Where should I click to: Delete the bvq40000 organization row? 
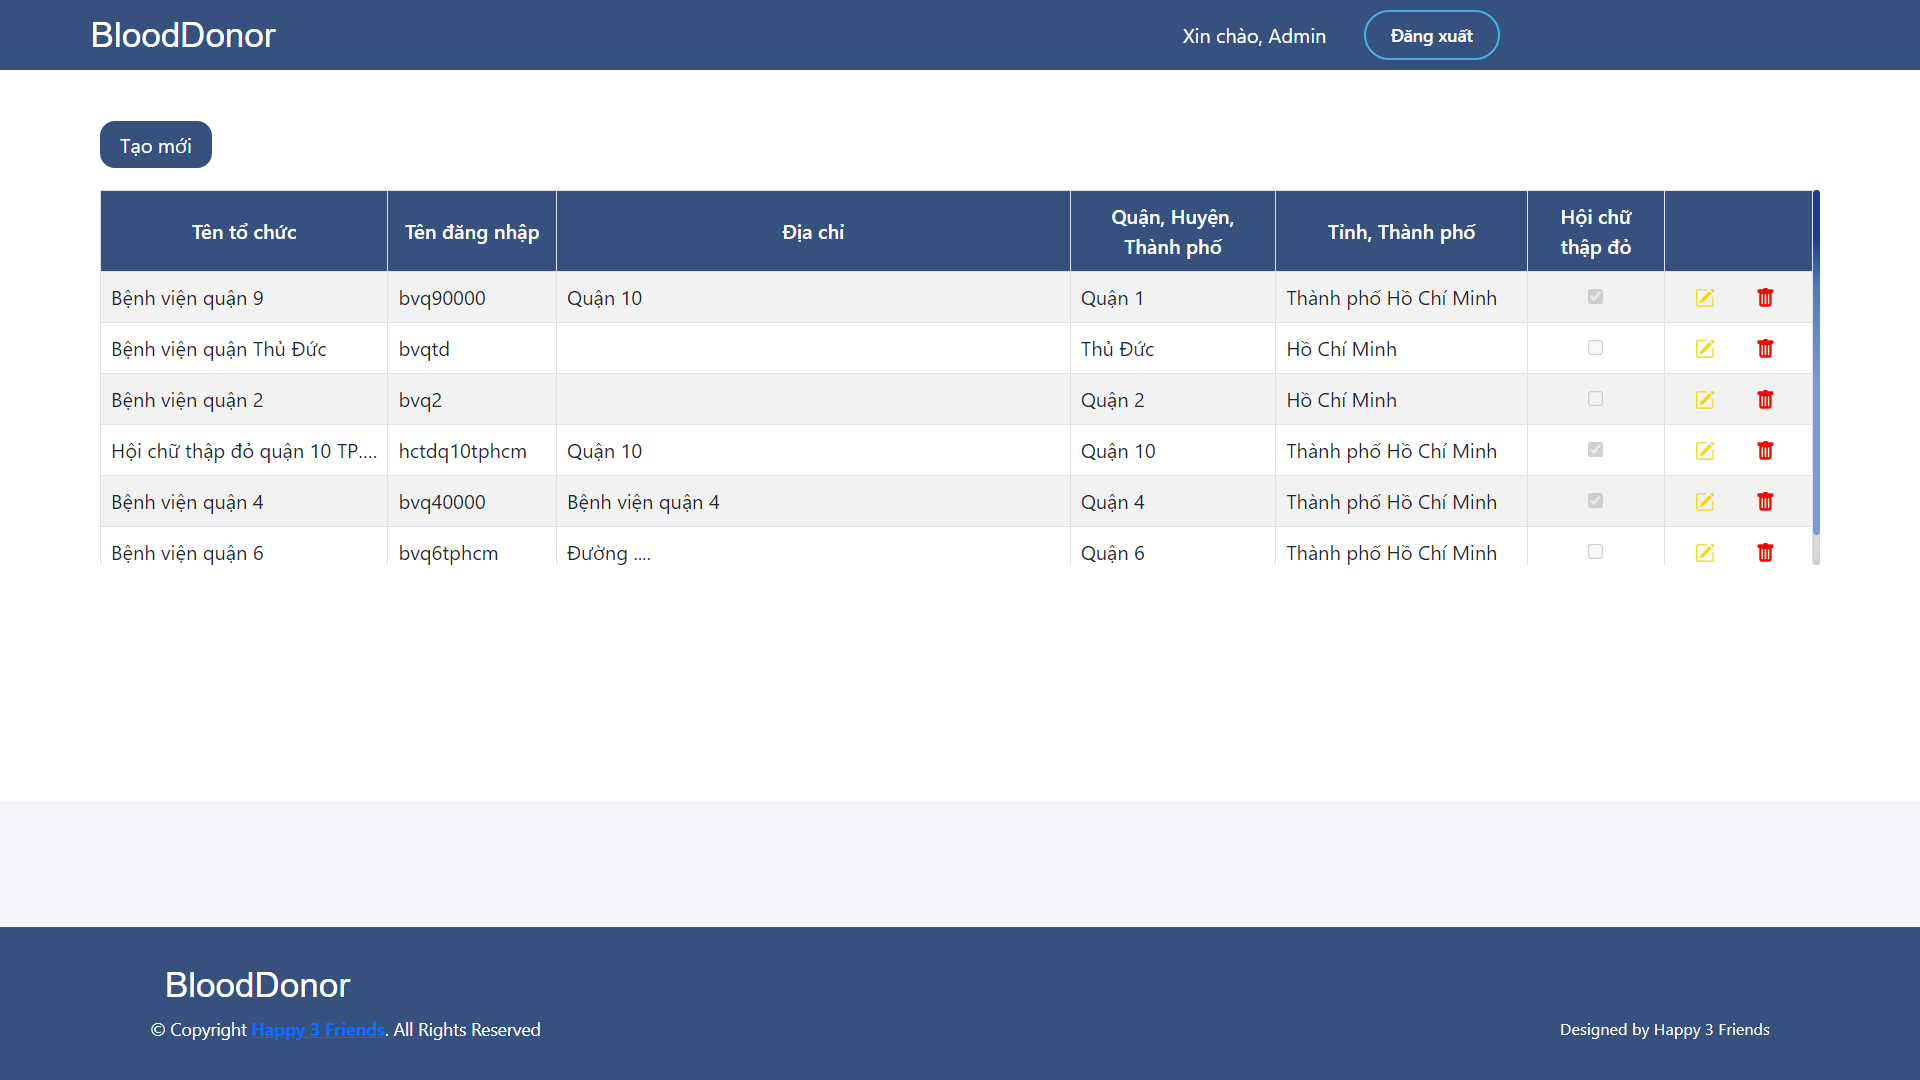[1765, 502]
